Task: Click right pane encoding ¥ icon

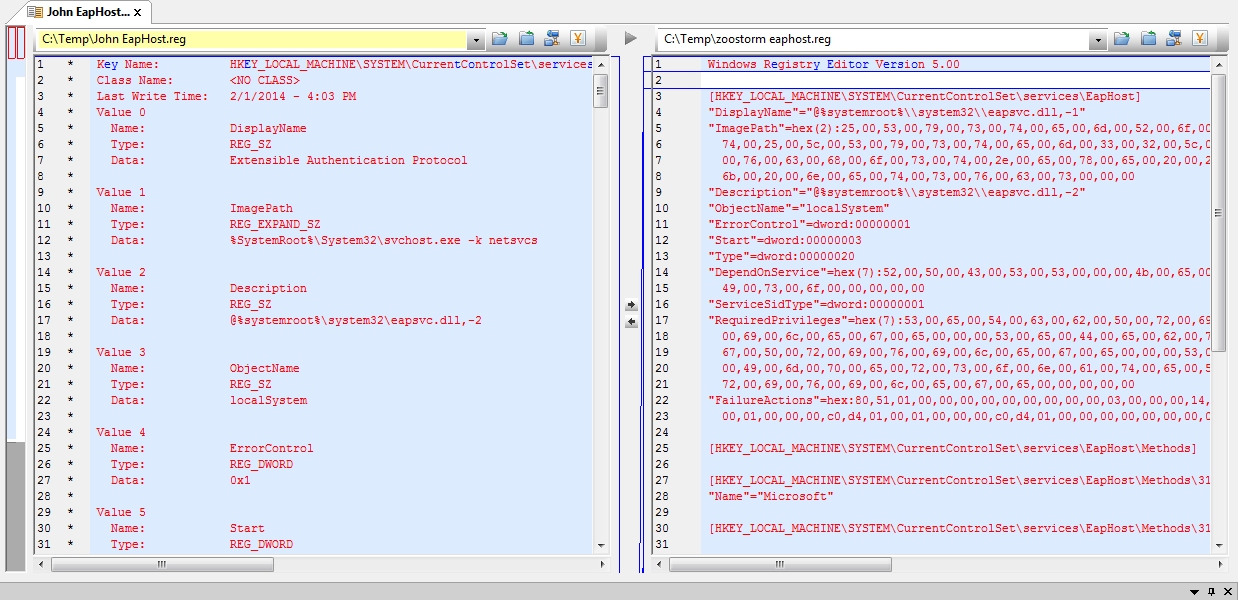Action: coord(1199,39)
